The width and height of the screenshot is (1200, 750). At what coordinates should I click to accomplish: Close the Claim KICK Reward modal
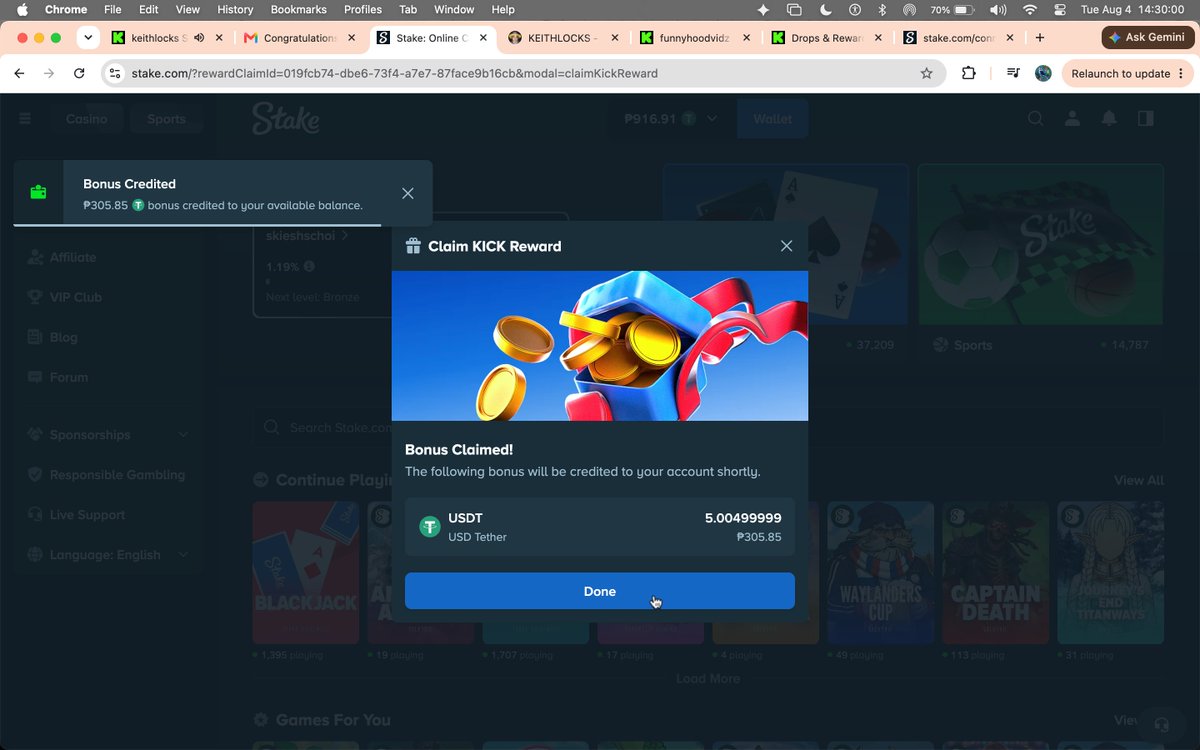tap(786, 246)
